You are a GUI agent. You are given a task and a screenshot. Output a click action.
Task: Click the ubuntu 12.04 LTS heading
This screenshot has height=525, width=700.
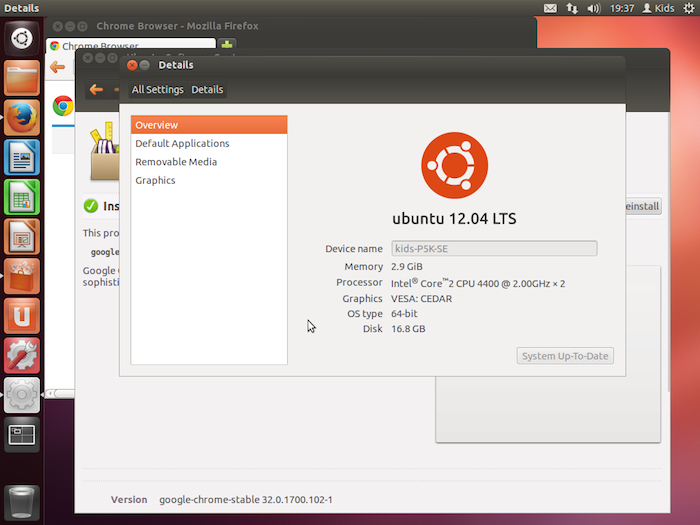point(454,219)
